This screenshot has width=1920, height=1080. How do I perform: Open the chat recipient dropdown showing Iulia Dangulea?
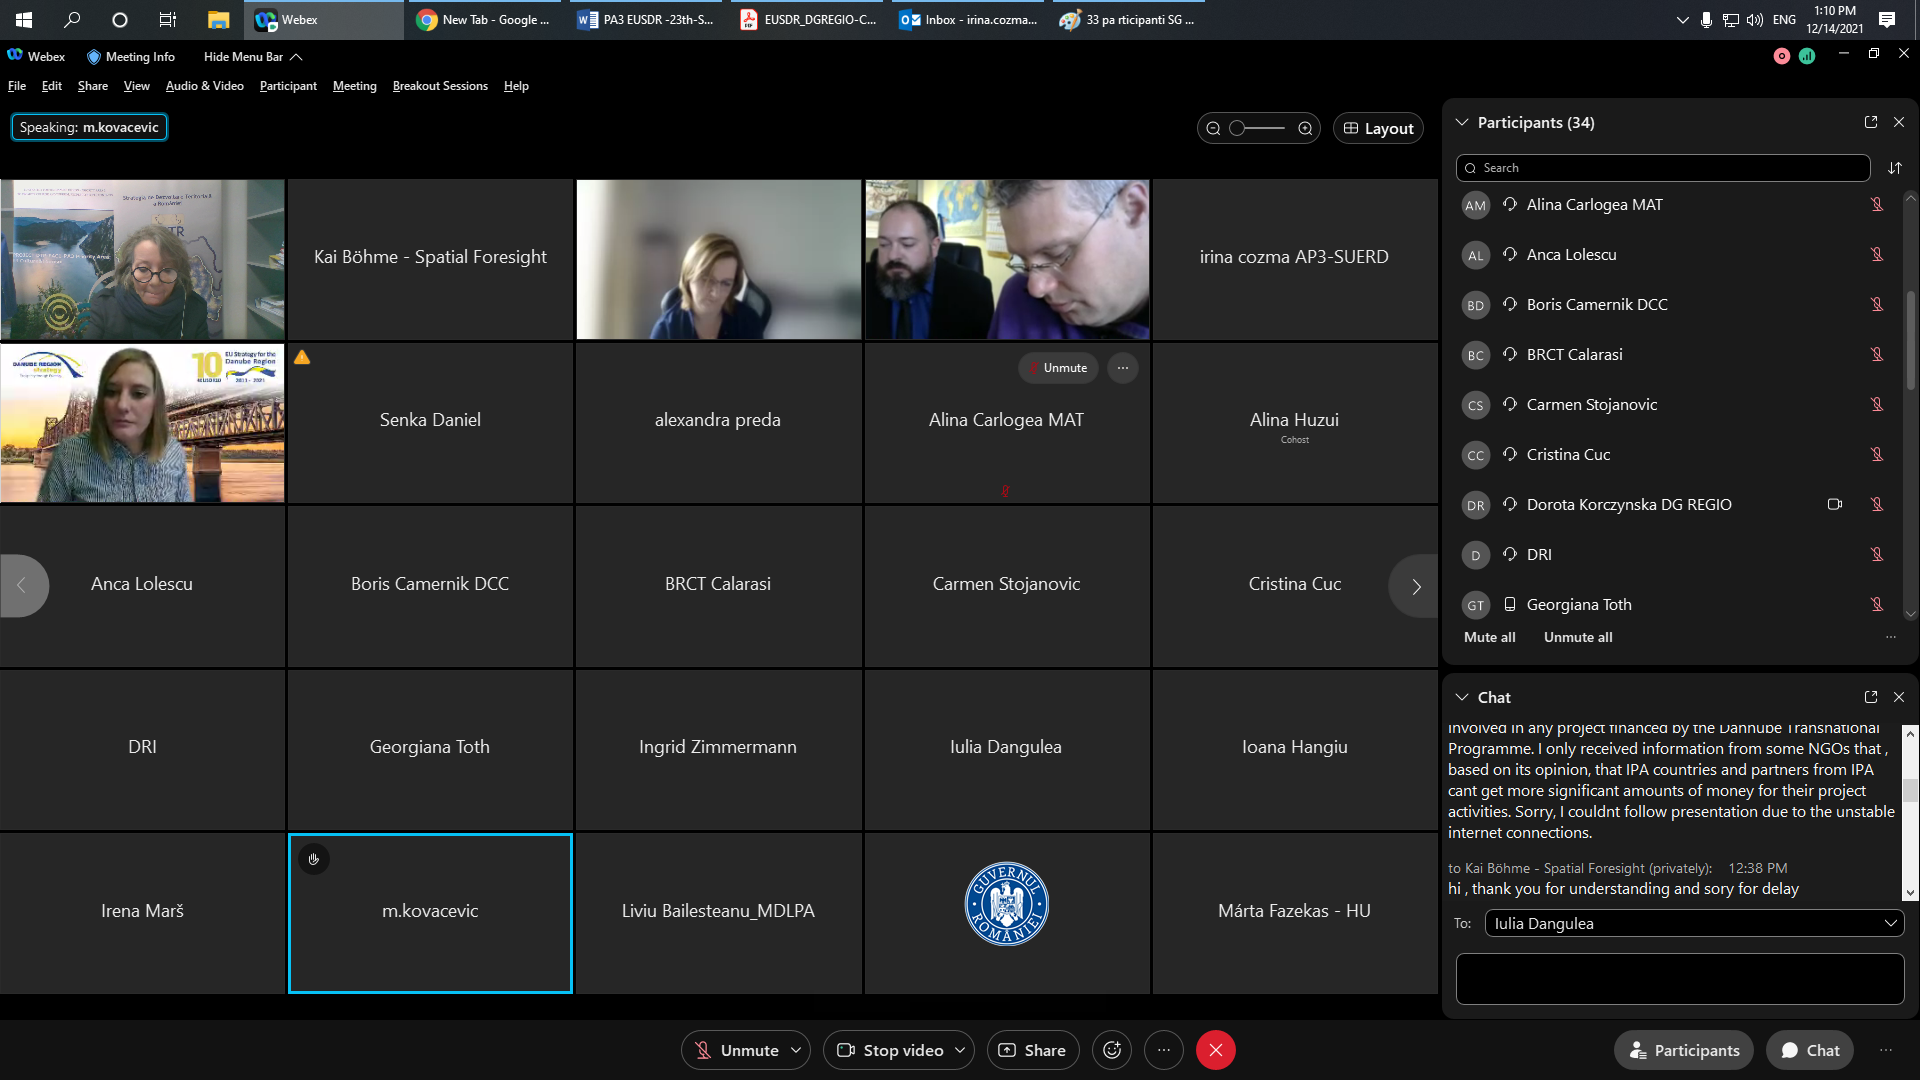point(1694,923)
